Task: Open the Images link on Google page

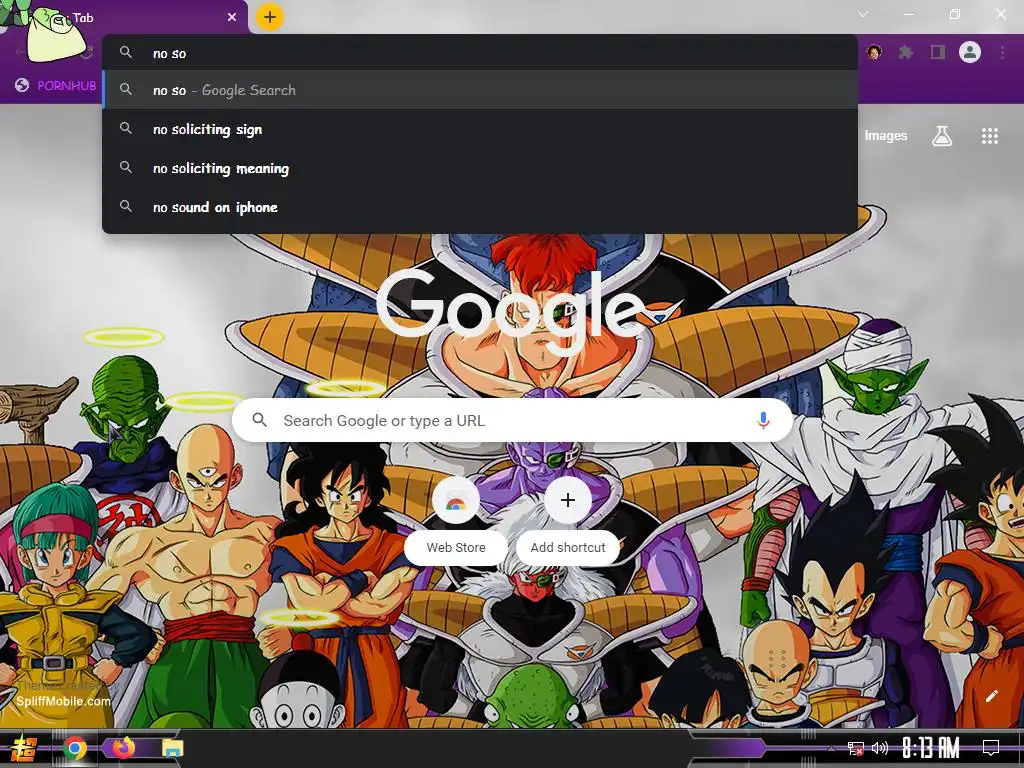Action: tap(886, 136)
